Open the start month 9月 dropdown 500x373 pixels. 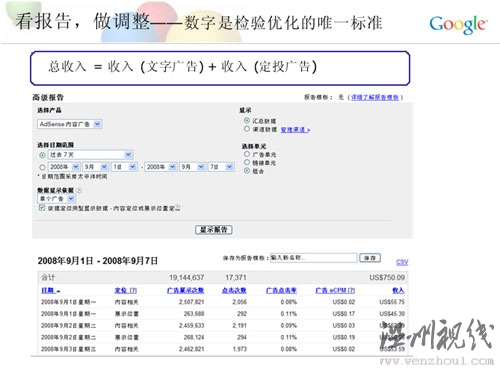click(96, 167)
